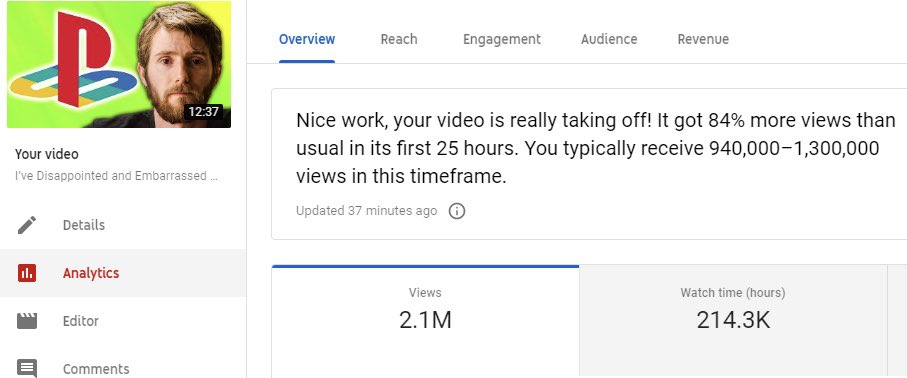Open the Engagement tab
Viewport: 907px width, 378px height.
502,39
